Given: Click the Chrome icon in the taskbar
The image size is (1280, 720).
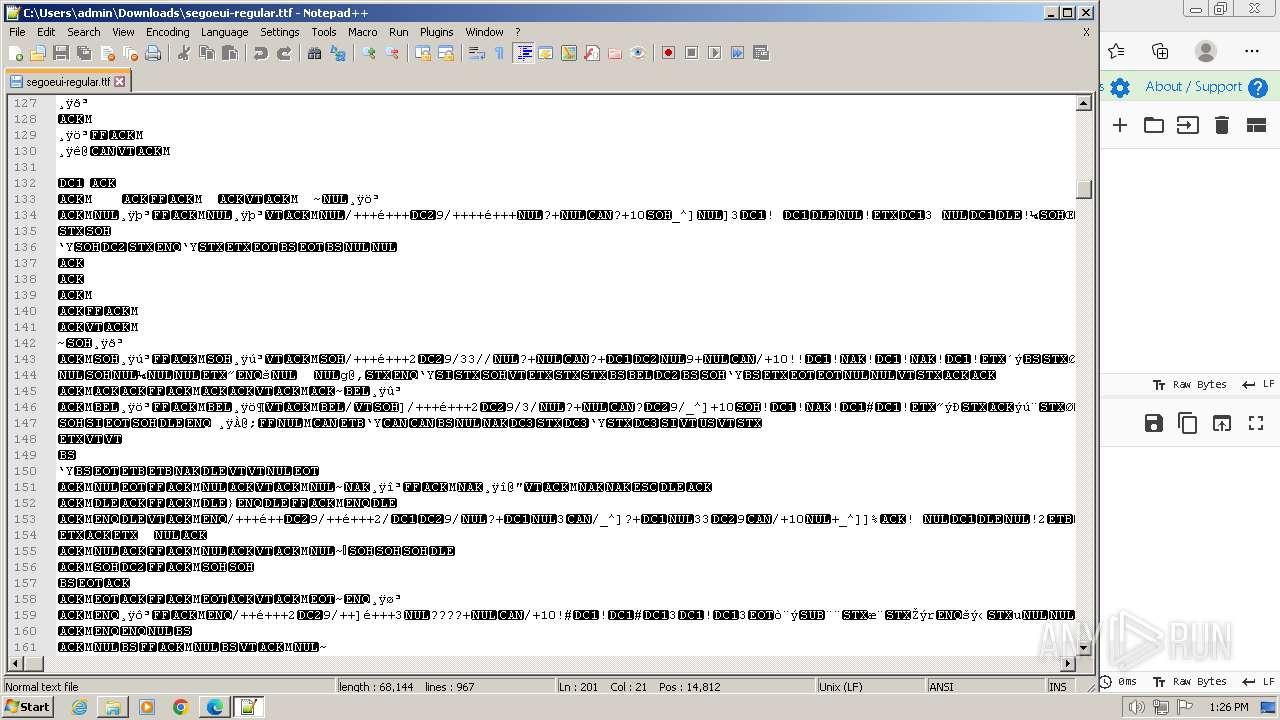Looking at the screenshot, I should [x=181, y=707].
